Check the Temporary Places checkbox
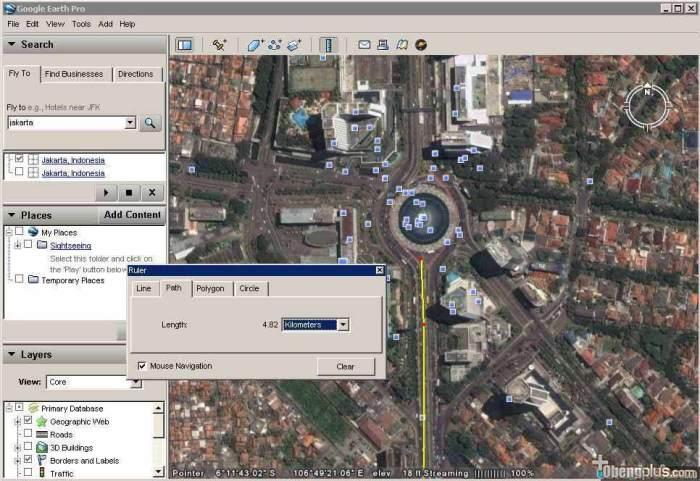The width and height of the screenshot is (700, 481). click(x=19, y=279)
